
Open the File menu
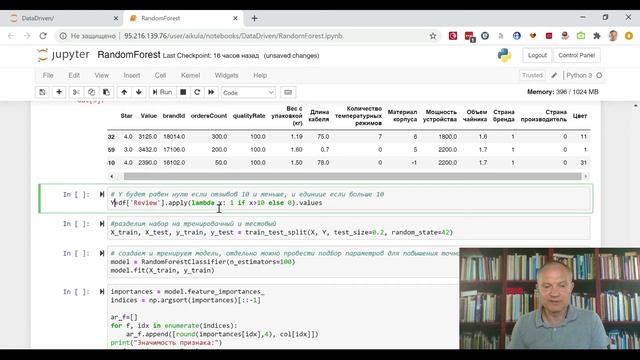pos(48,76)
